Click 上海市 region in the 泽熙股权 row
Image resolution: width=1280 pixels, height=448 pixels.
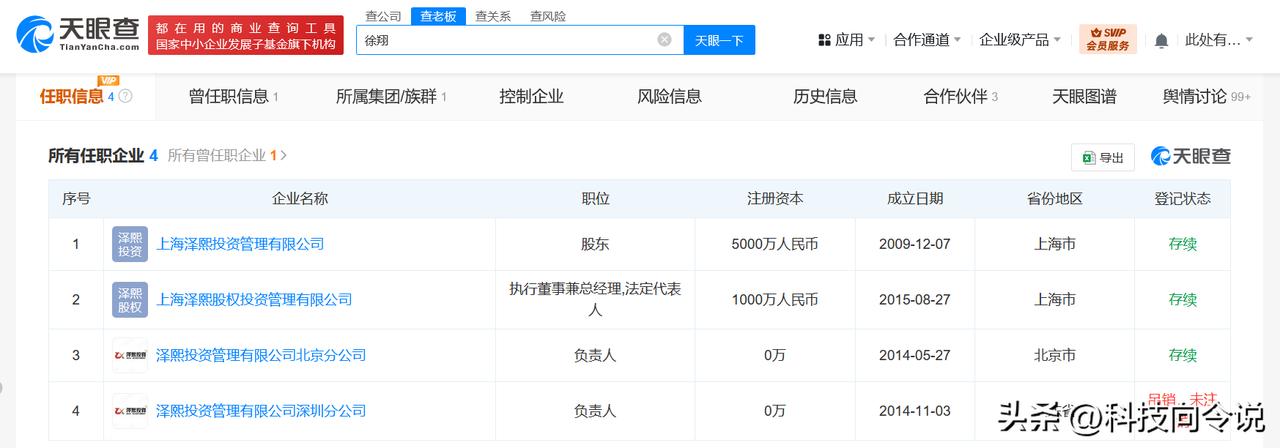[1055, 300]
